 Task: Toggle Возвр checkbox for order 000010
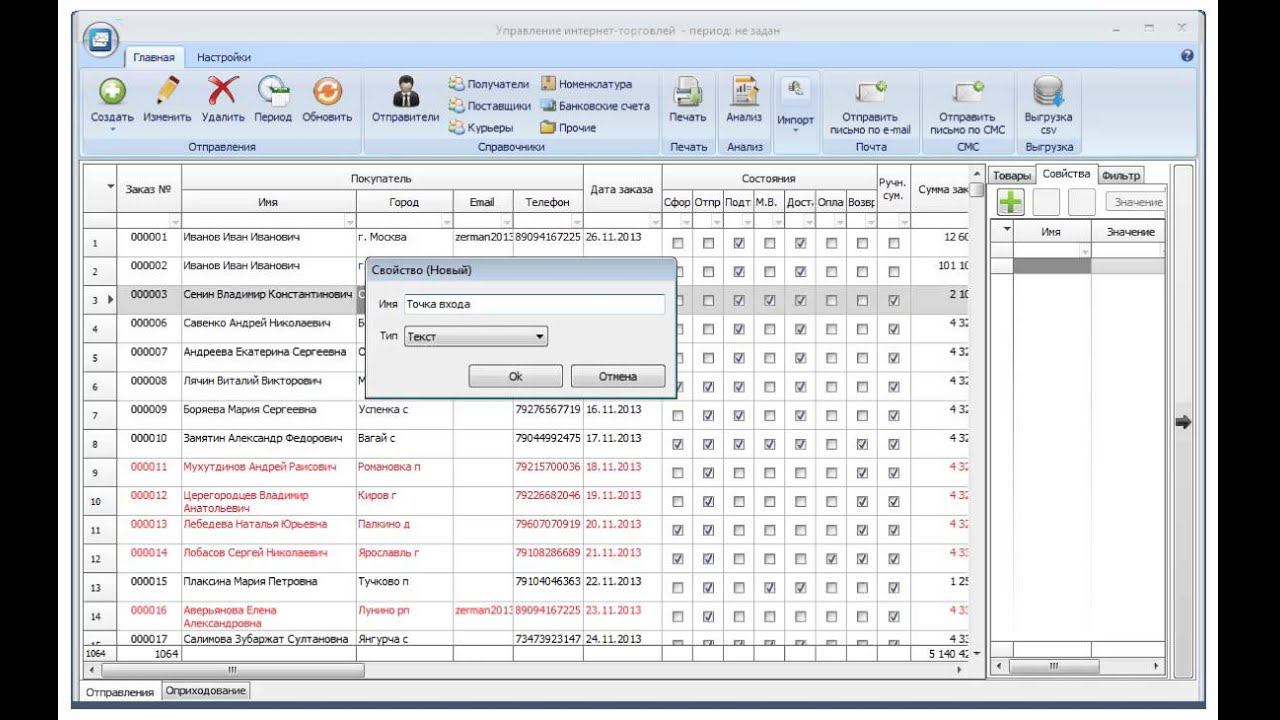(862, 444)
